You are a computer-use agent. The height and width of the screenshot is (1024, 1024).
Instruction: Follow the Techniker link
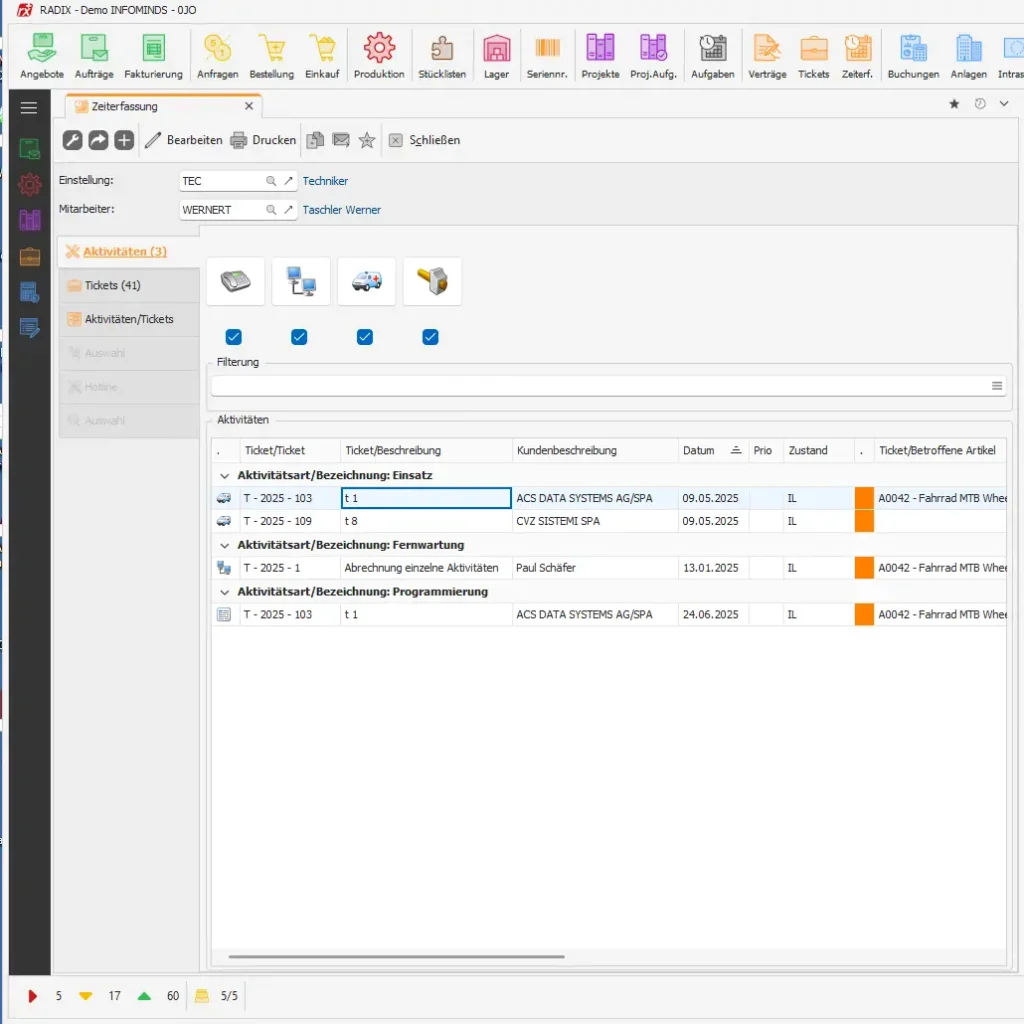tap(325, 181)
